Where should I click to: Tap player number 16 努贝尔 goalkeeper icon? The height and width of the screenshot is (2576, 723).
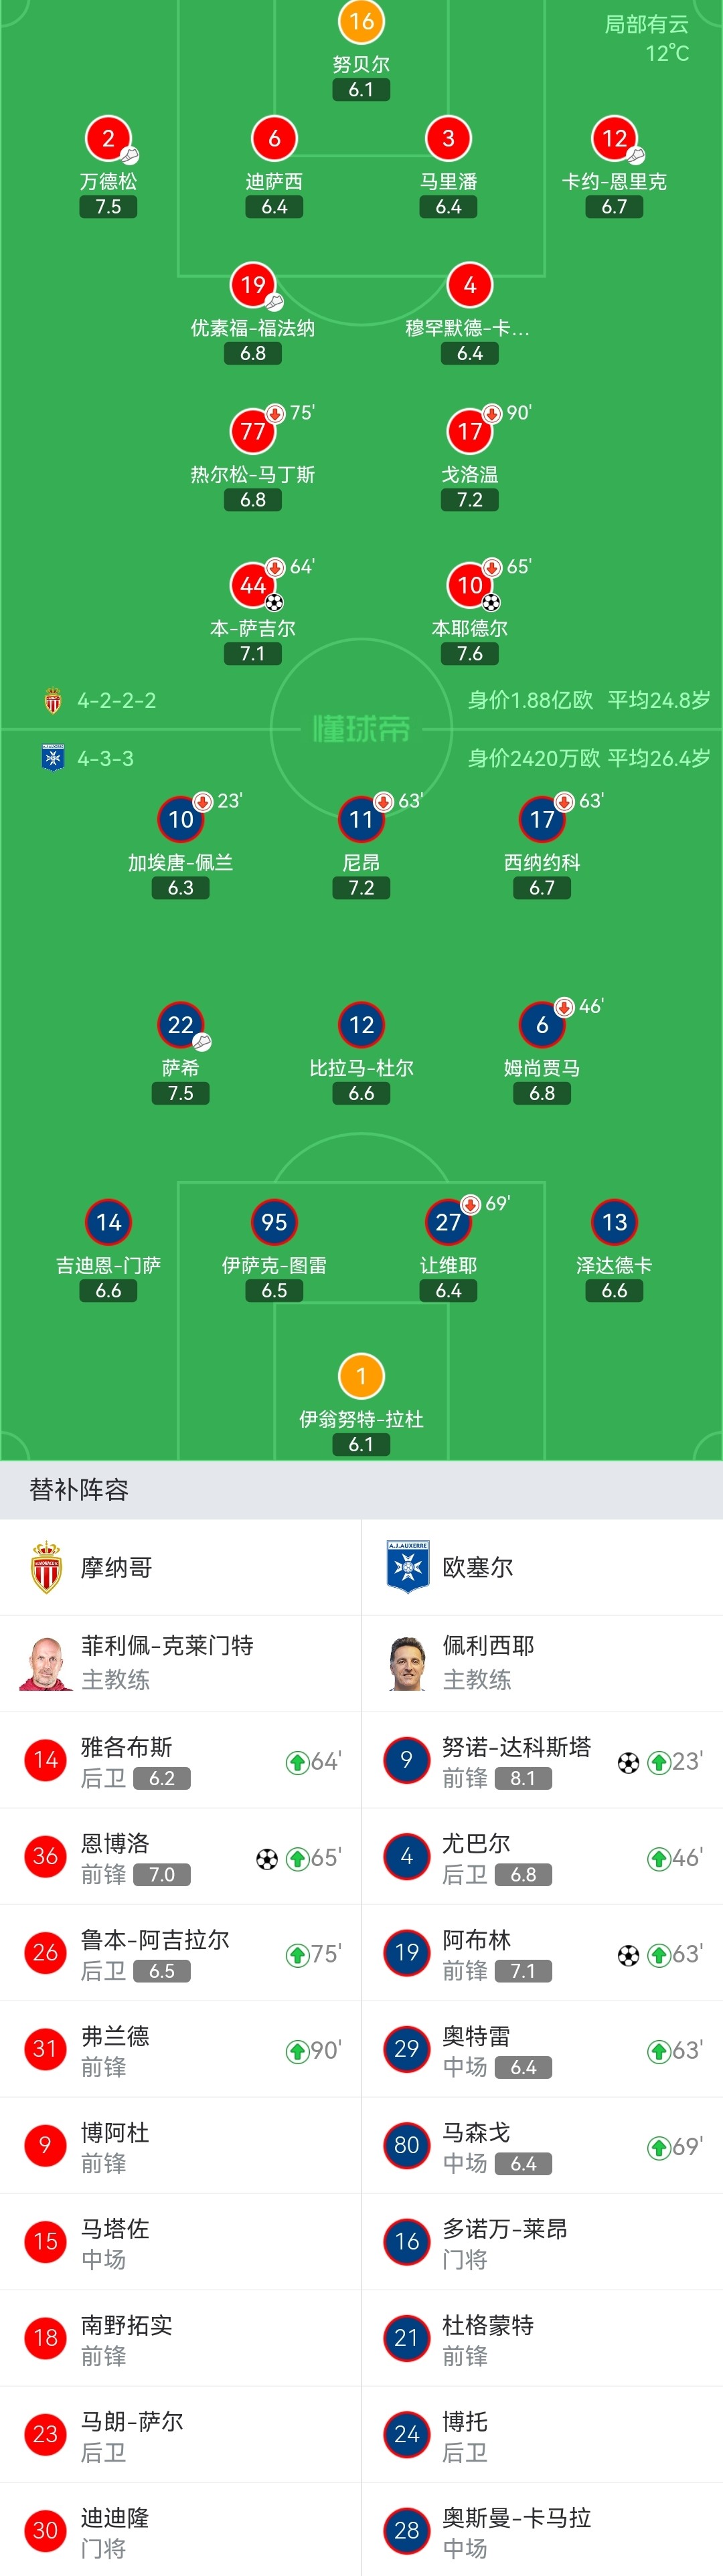pos(361,21)
